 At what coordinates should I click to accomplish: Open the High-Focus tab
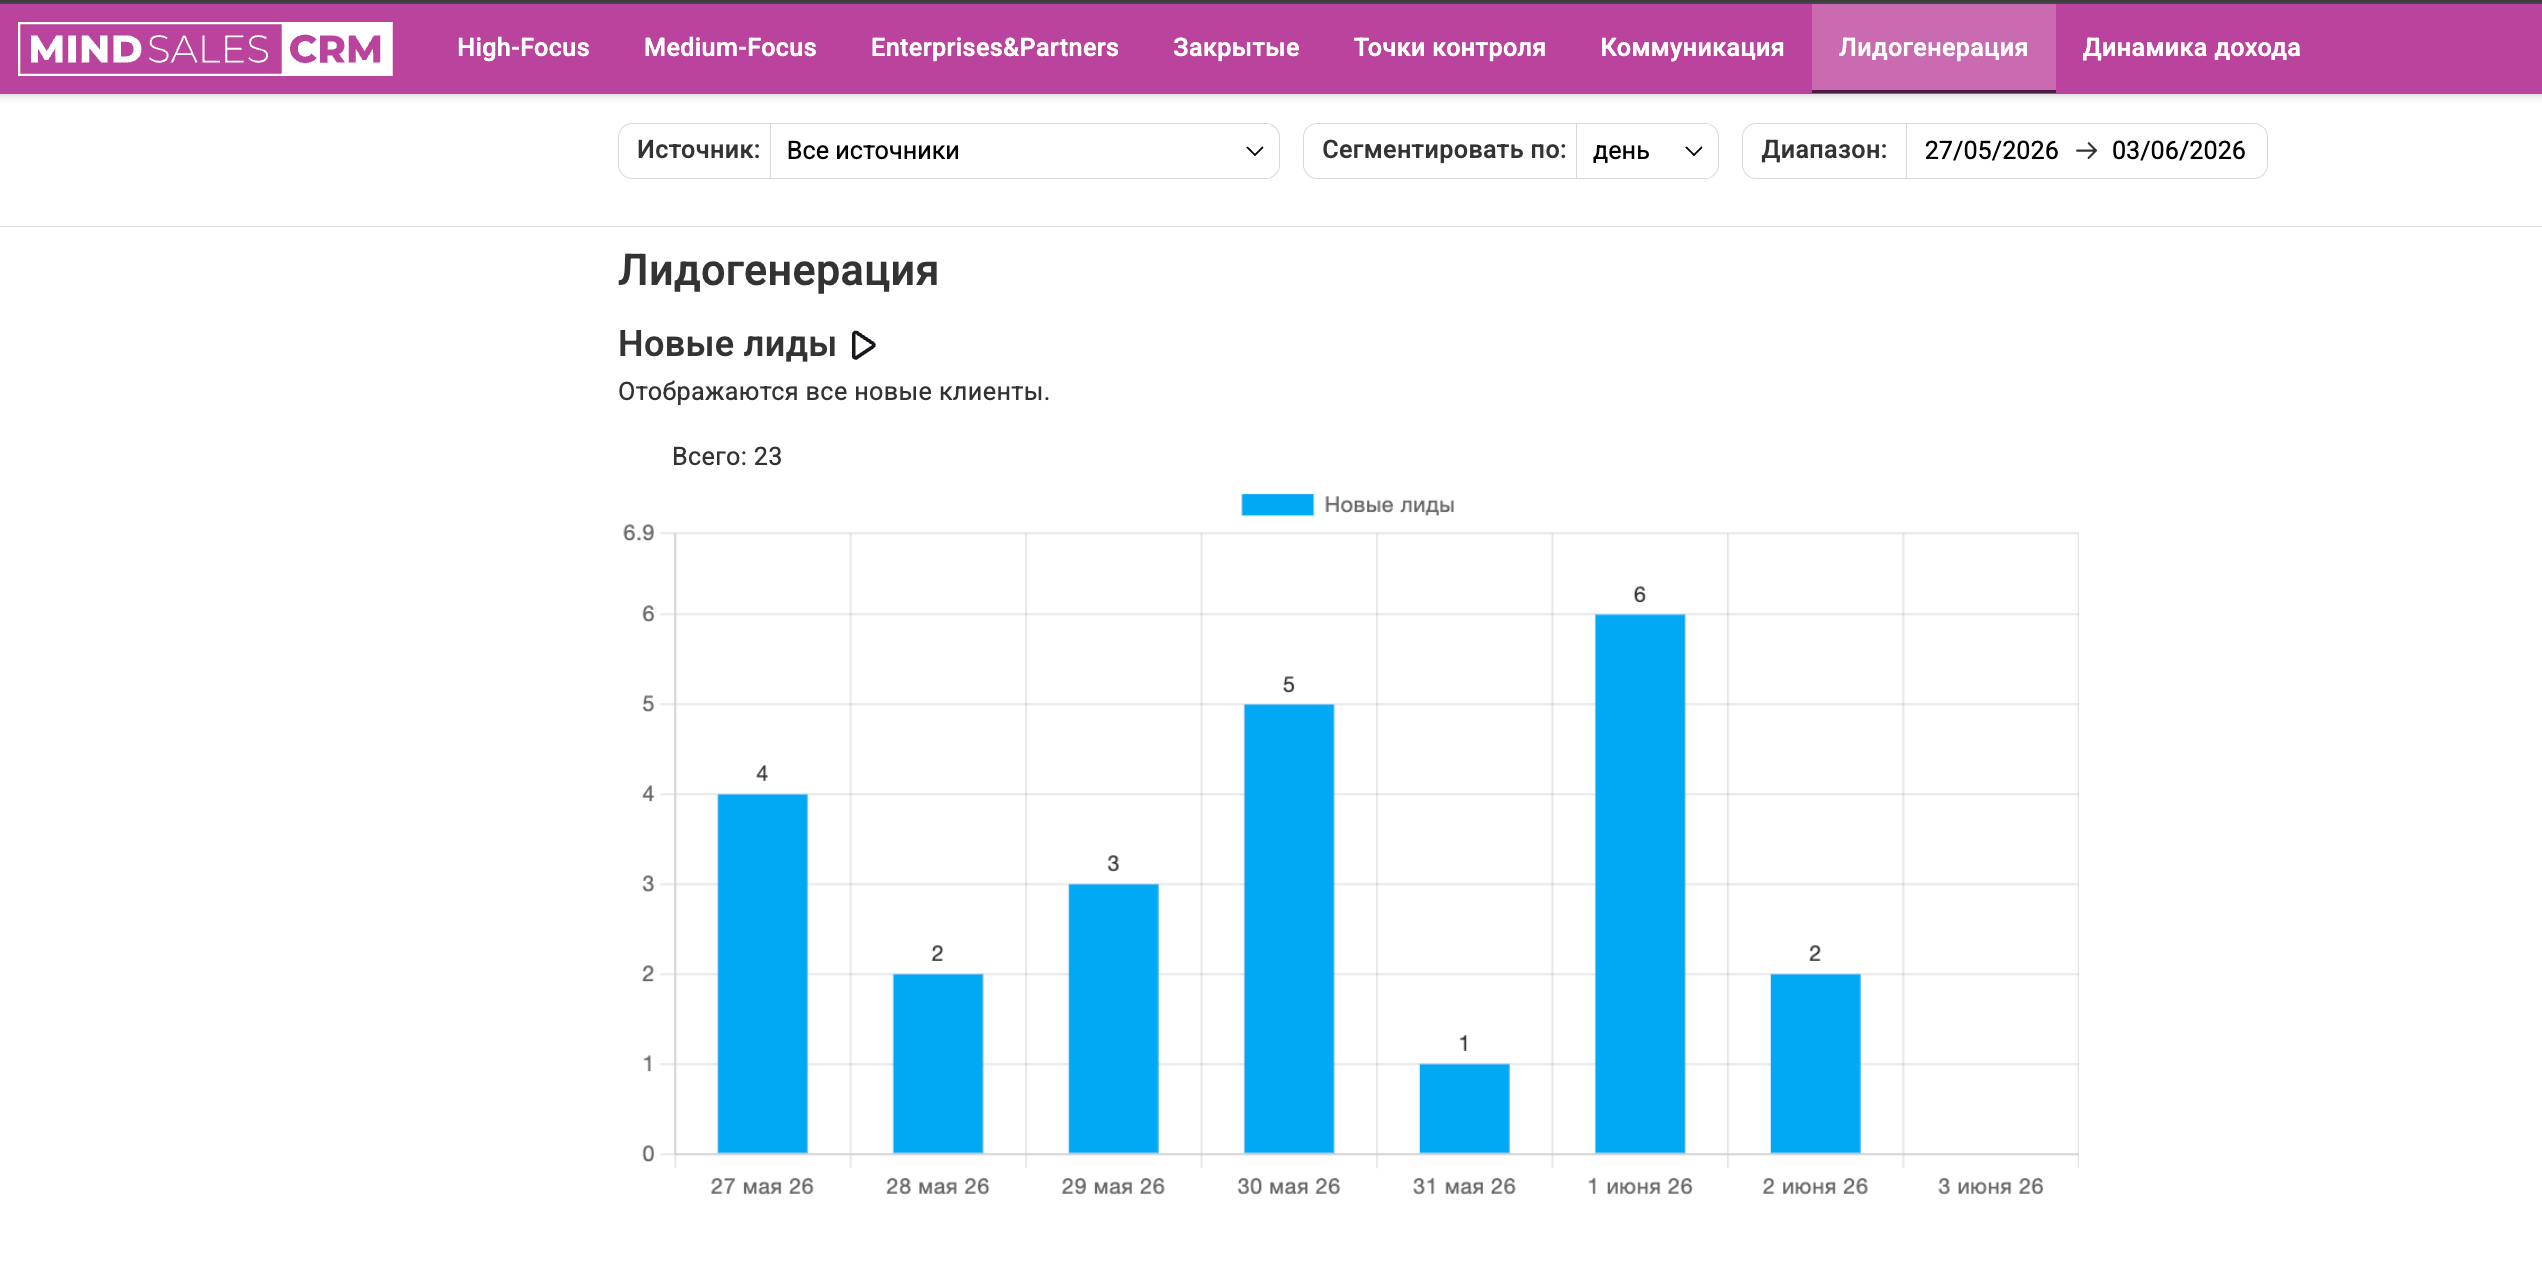click(523, 48)
